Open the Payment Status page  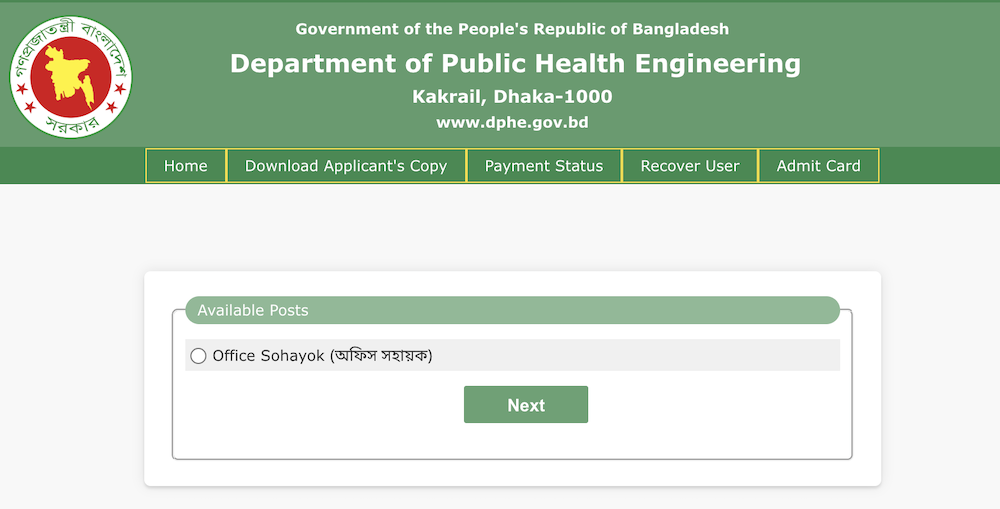[544, 166]
